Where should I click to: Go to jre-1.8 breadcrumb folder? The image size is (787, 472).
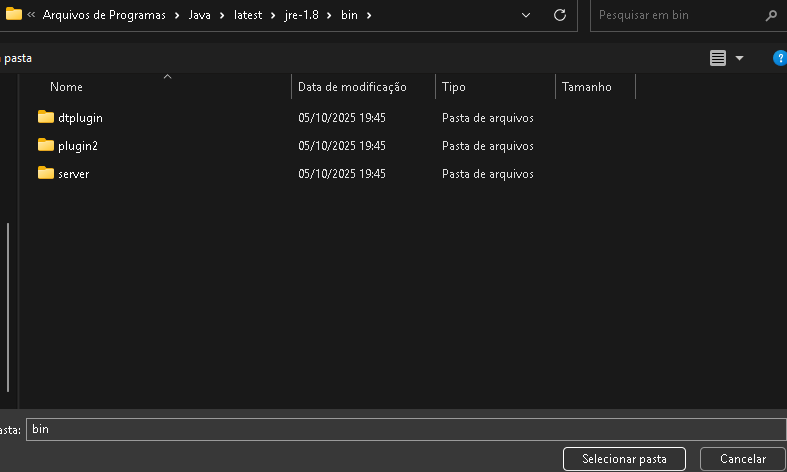pyautogui.click(x=302, y=15)
